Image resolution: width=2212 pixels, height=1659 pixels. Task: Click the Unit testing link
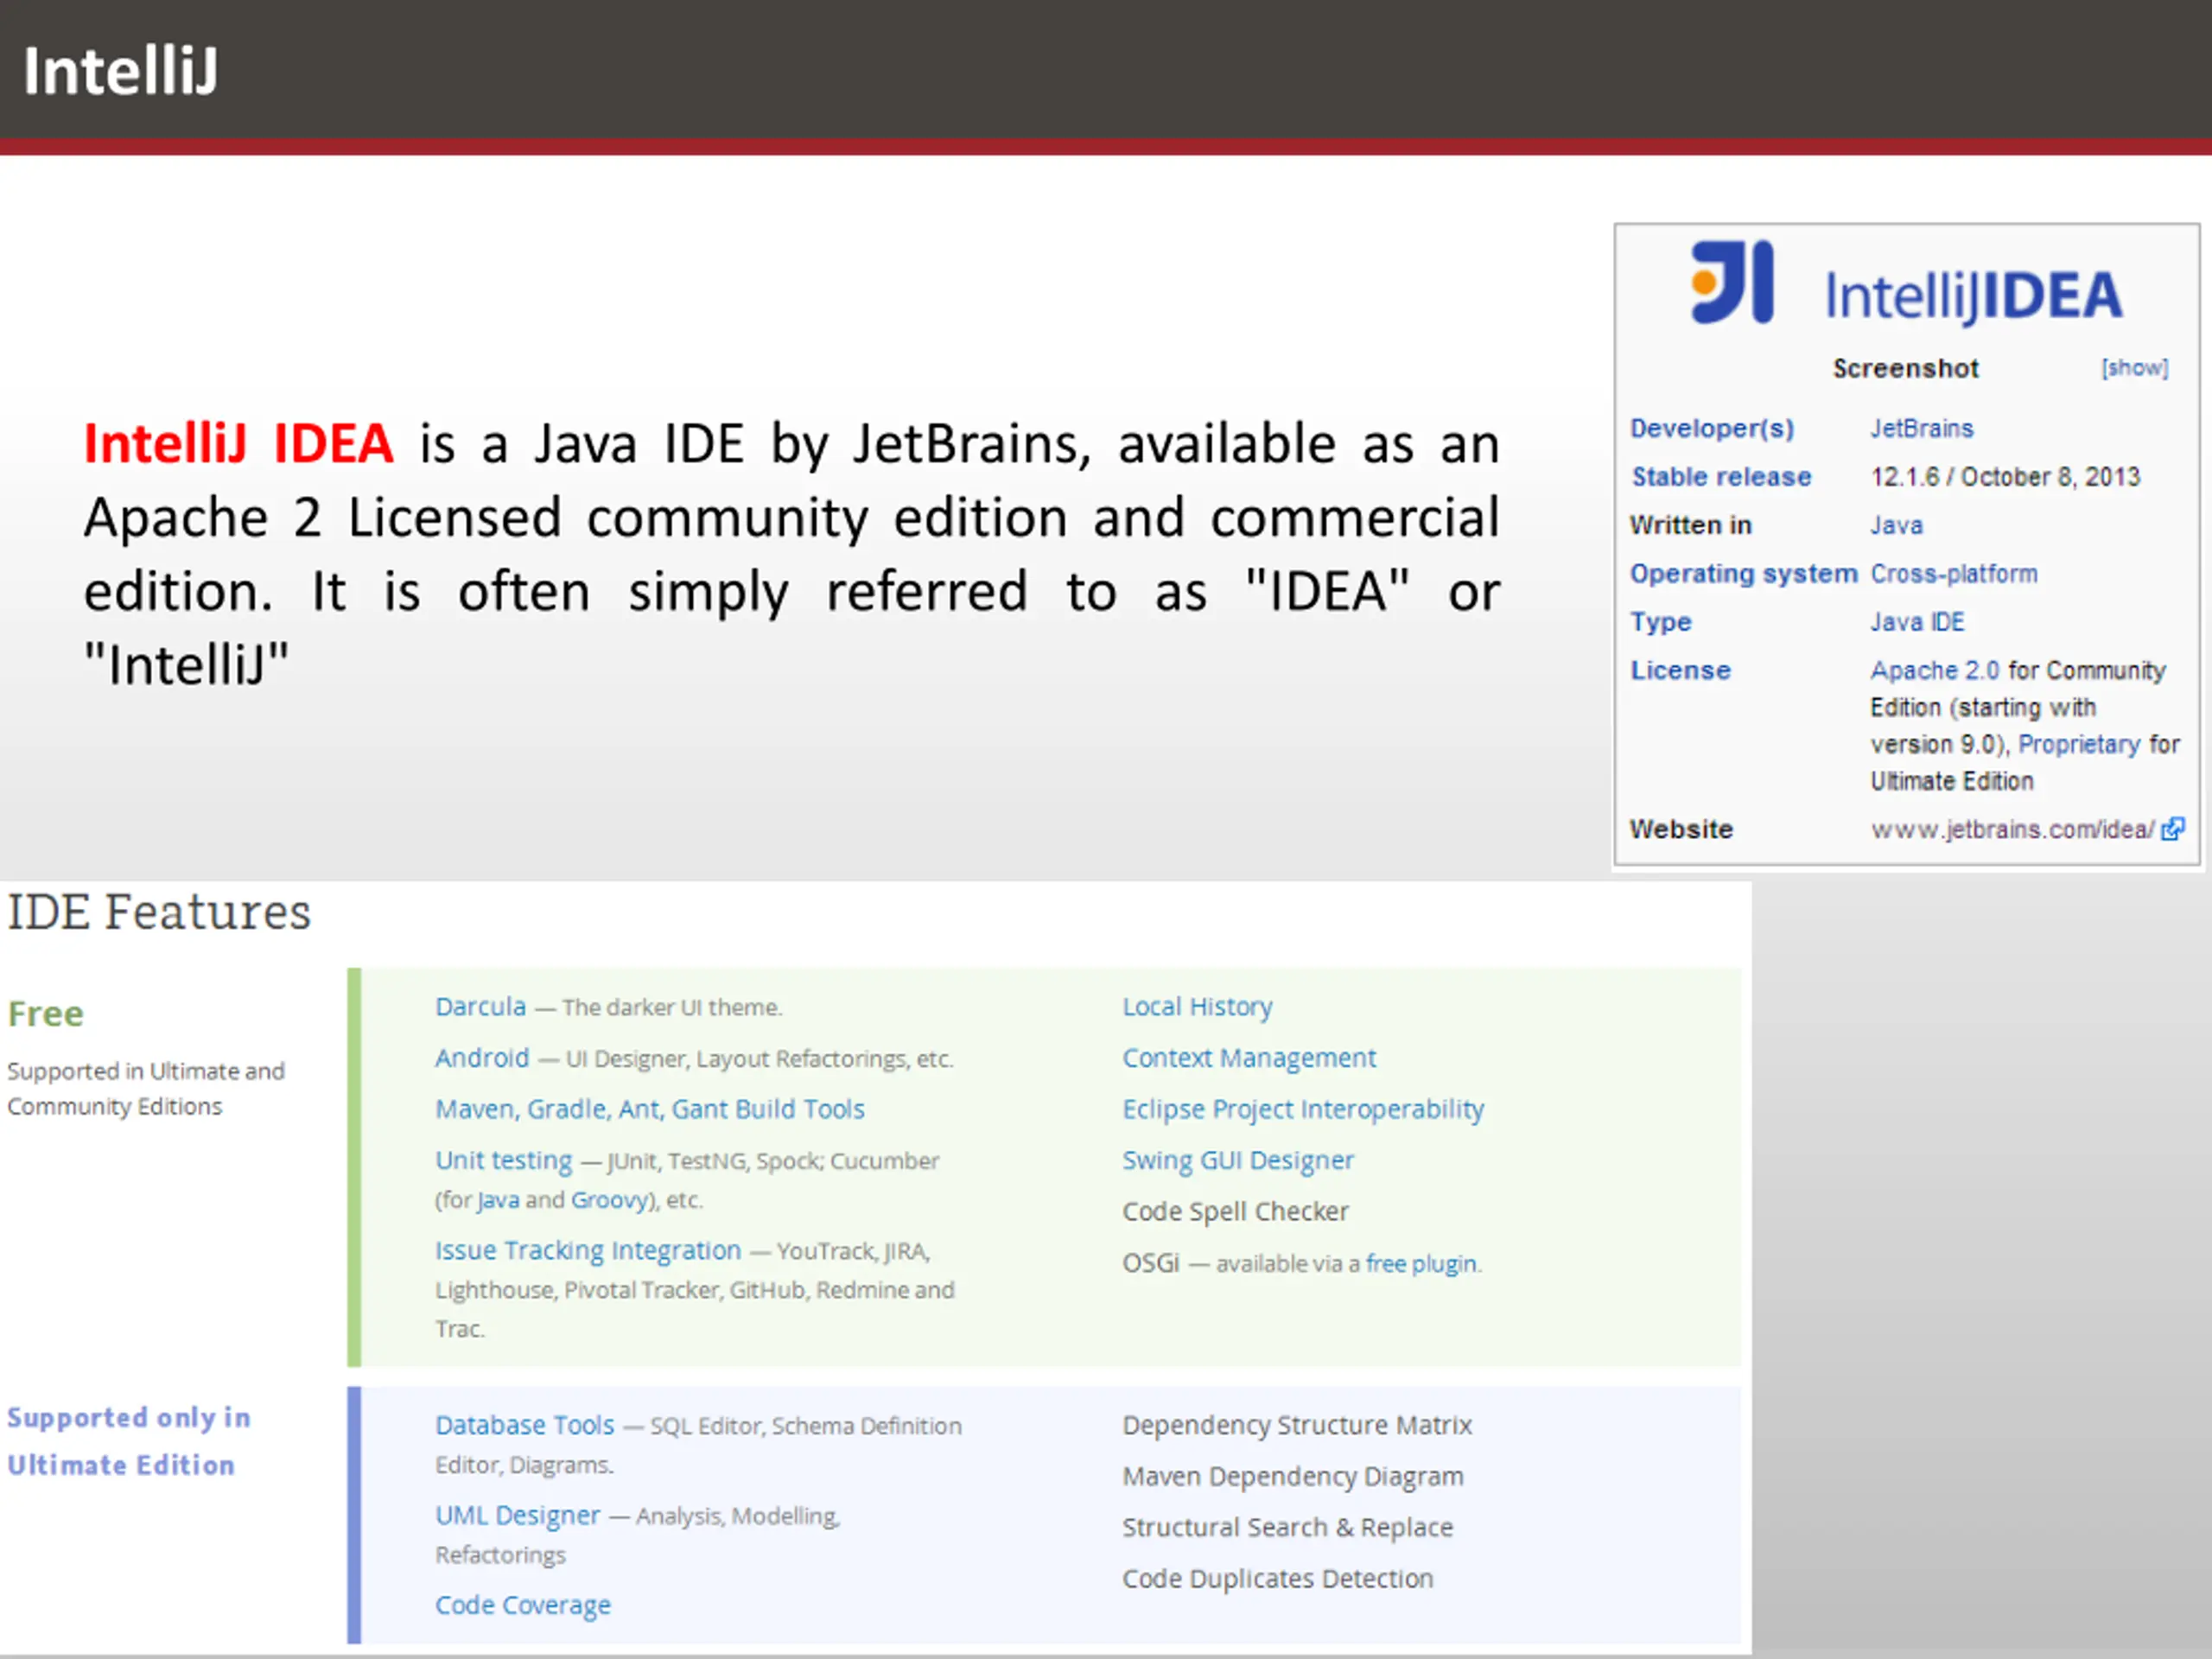point(503,1160)
